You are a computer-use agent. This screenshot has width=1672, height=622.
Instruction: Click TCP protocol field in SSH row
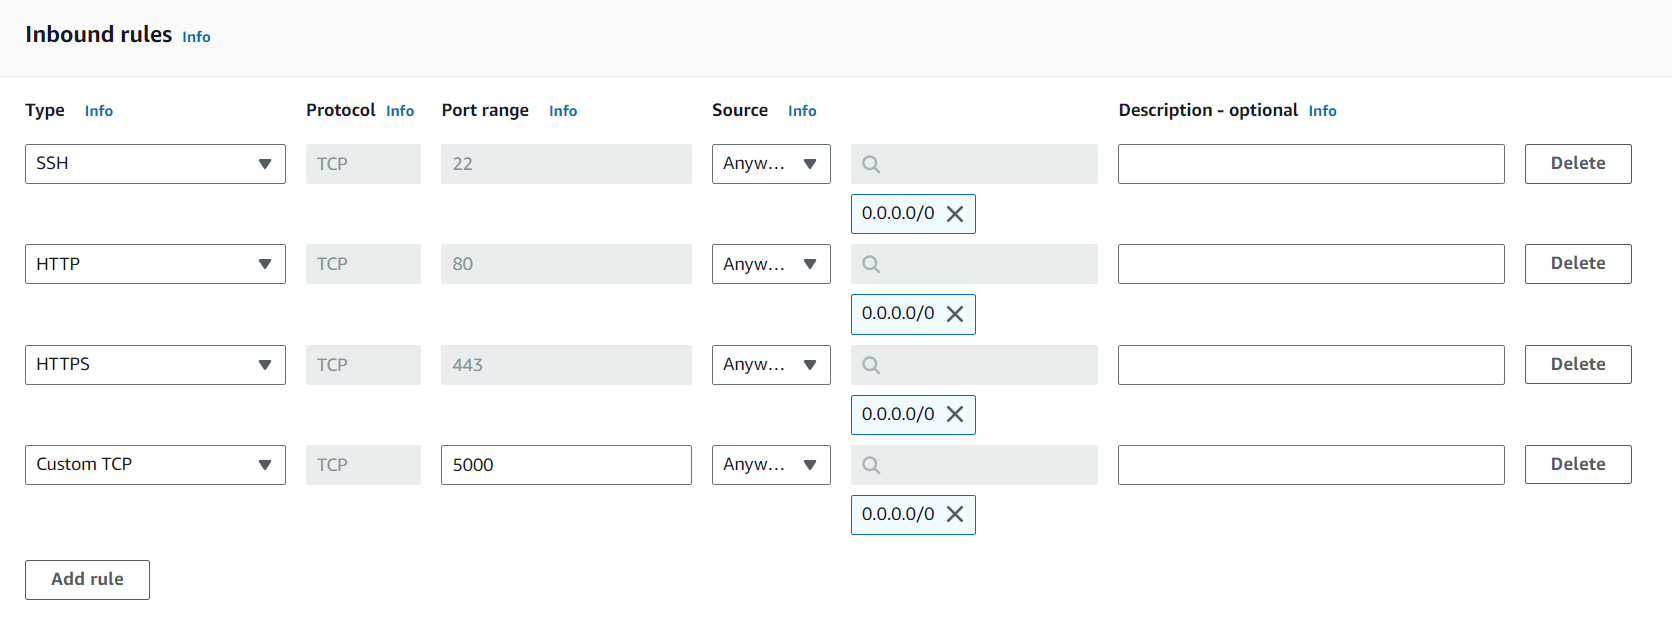(363, 164)
